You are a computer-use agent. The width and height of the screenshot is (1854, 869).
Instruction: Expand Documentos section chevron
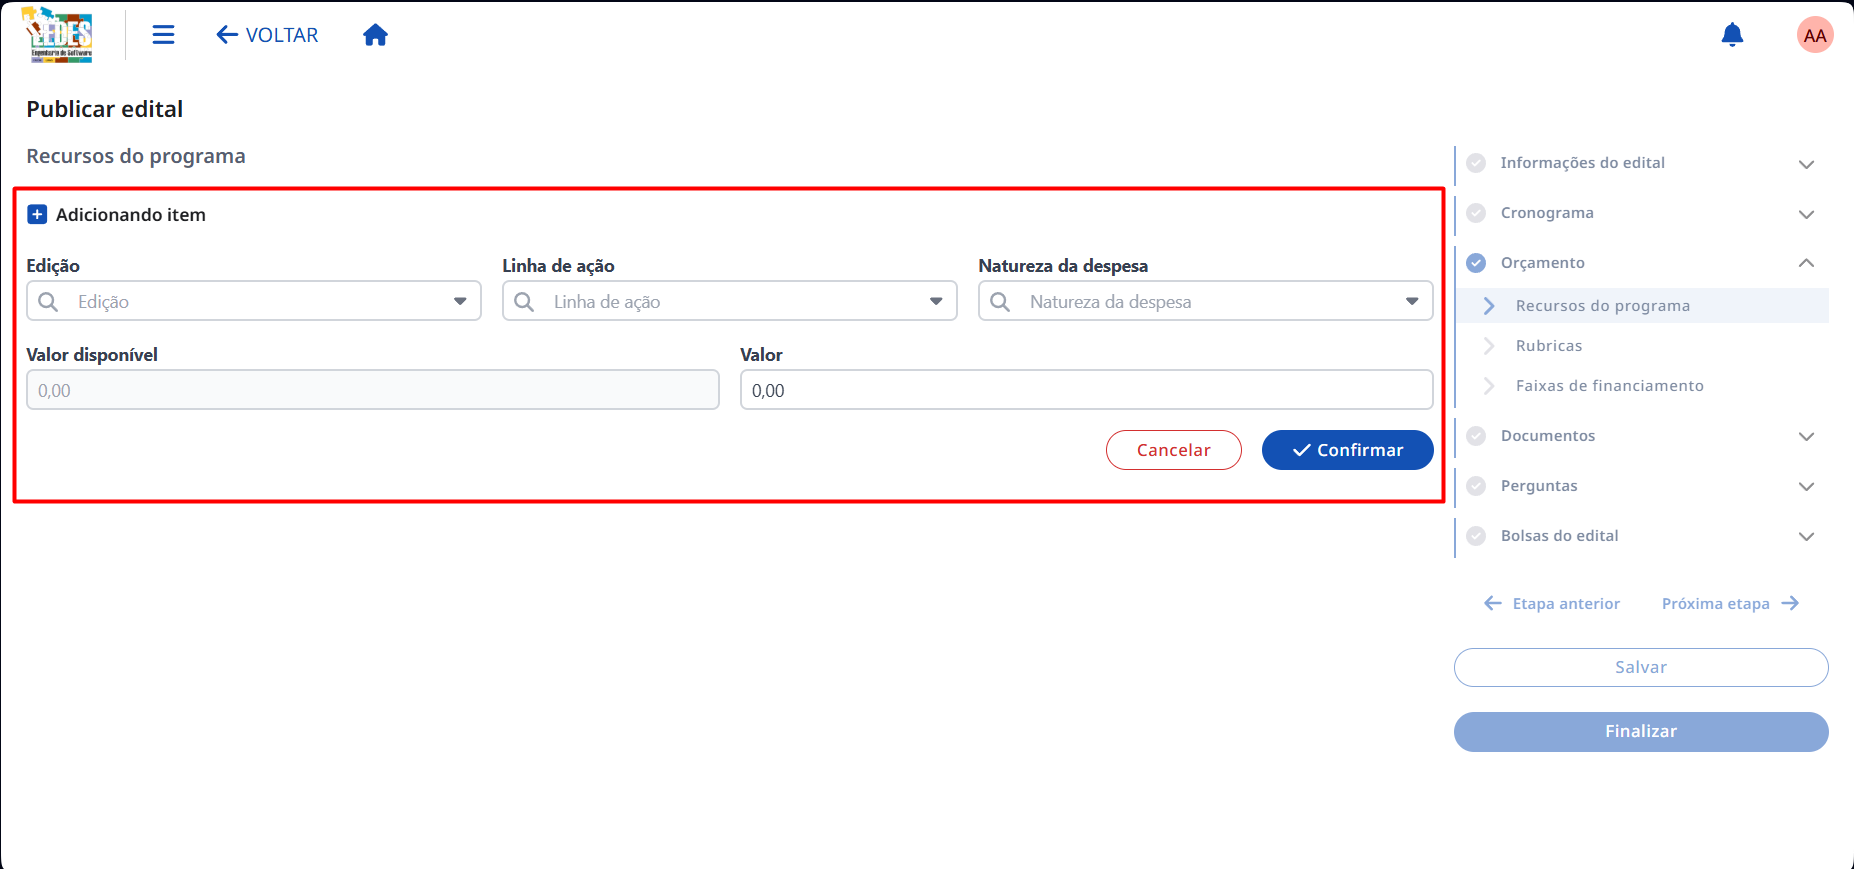click(x=1806, y=436)
